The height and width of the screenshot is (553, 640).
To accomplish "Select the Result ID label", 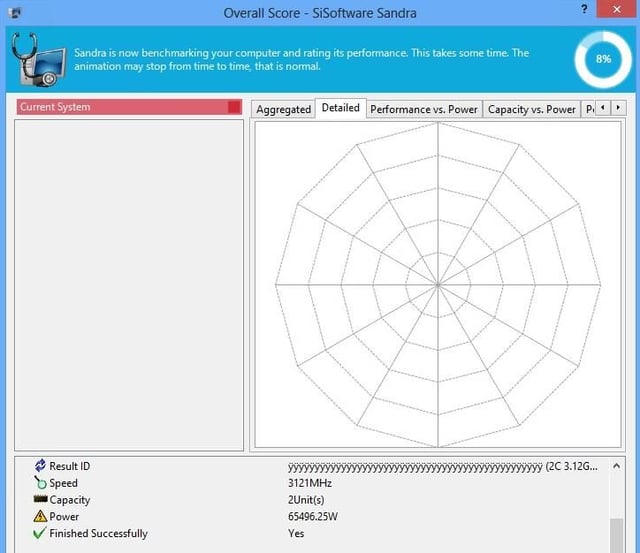I will click(x=69, y=466).
